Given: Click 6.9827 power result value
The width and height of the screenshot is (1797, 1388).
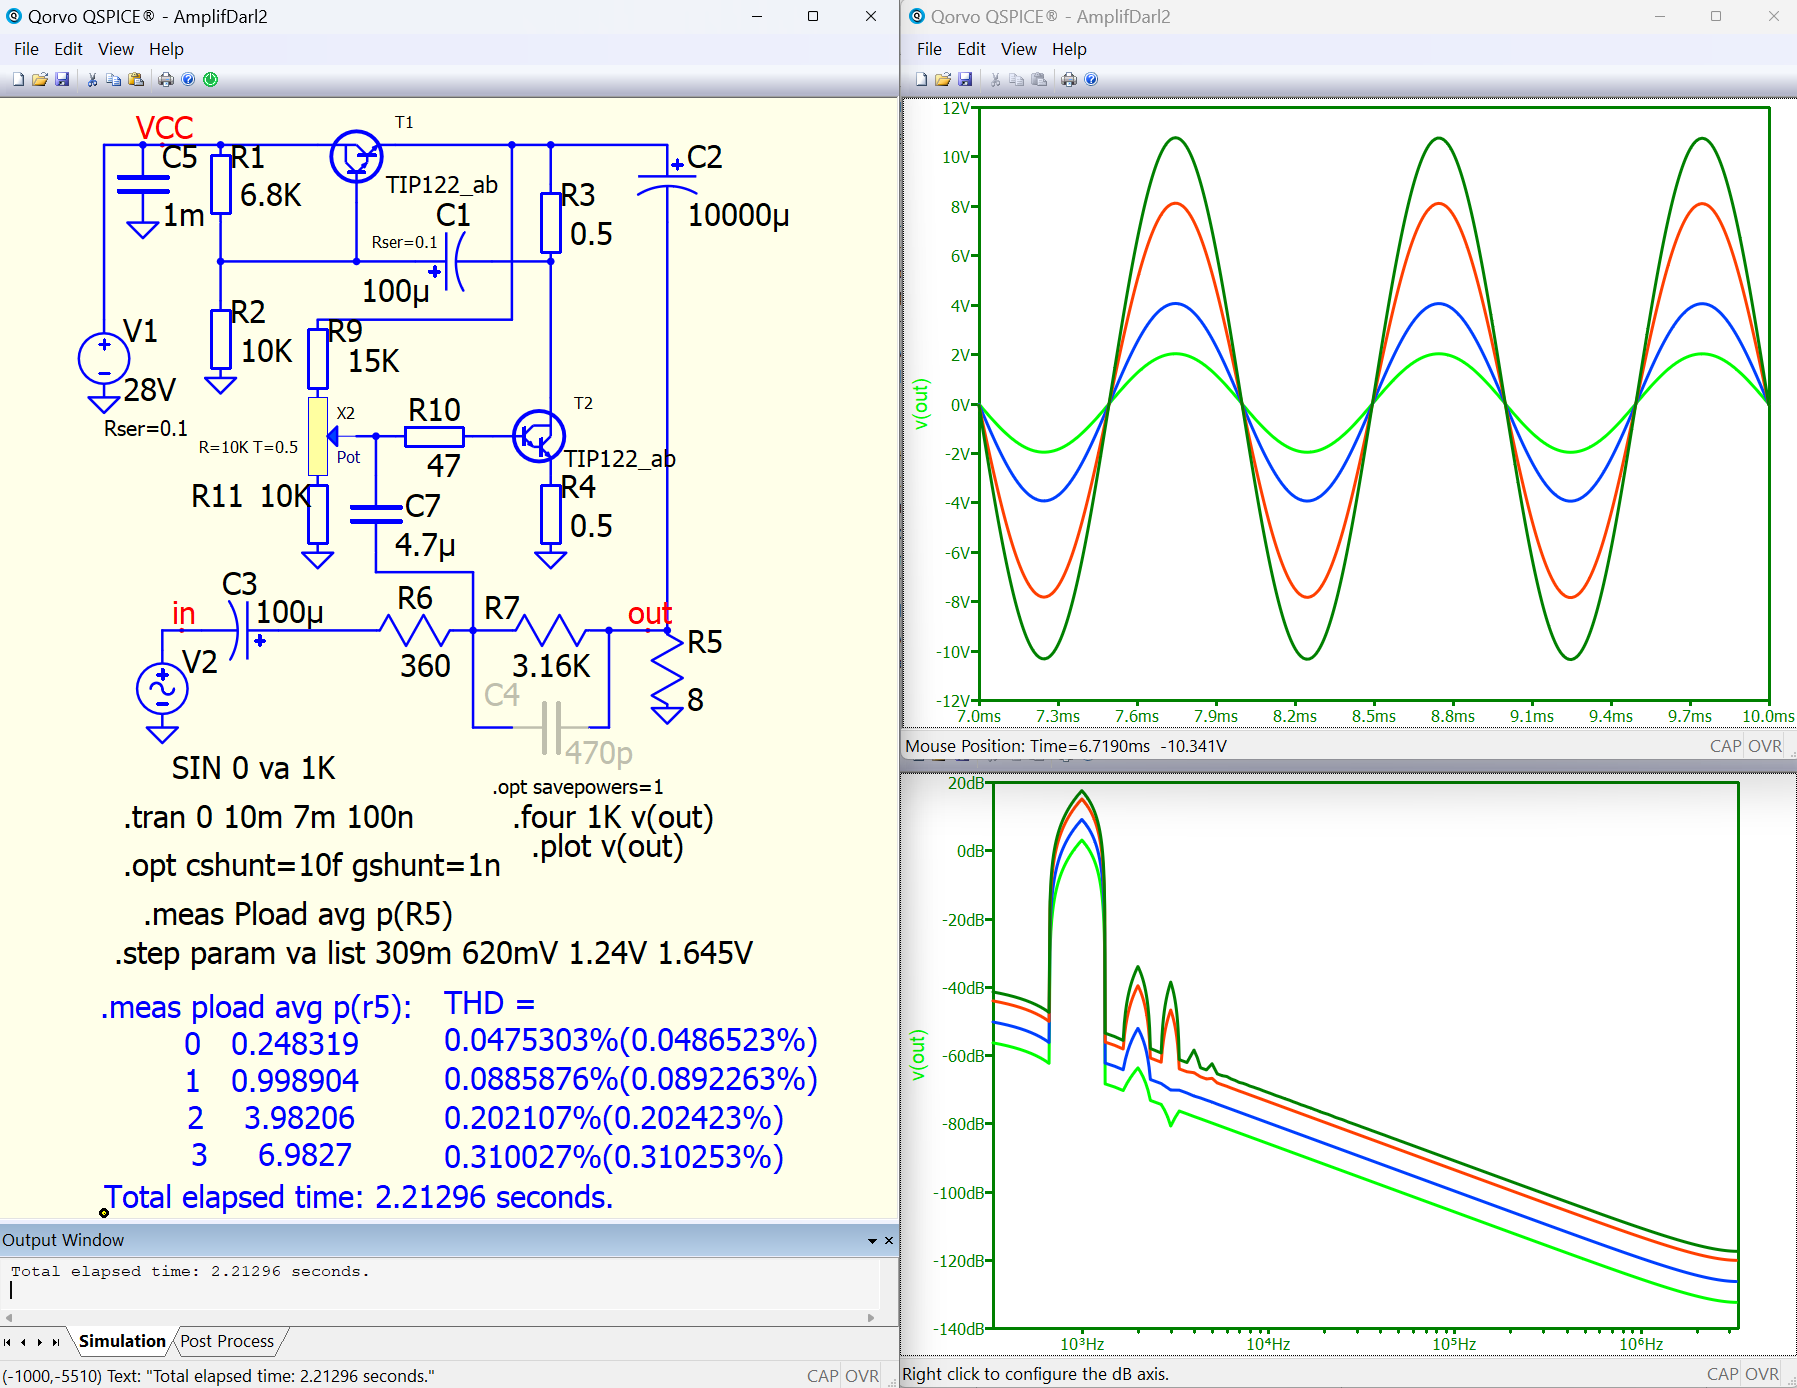Looking at the screenshot, I should point(304,1155).
